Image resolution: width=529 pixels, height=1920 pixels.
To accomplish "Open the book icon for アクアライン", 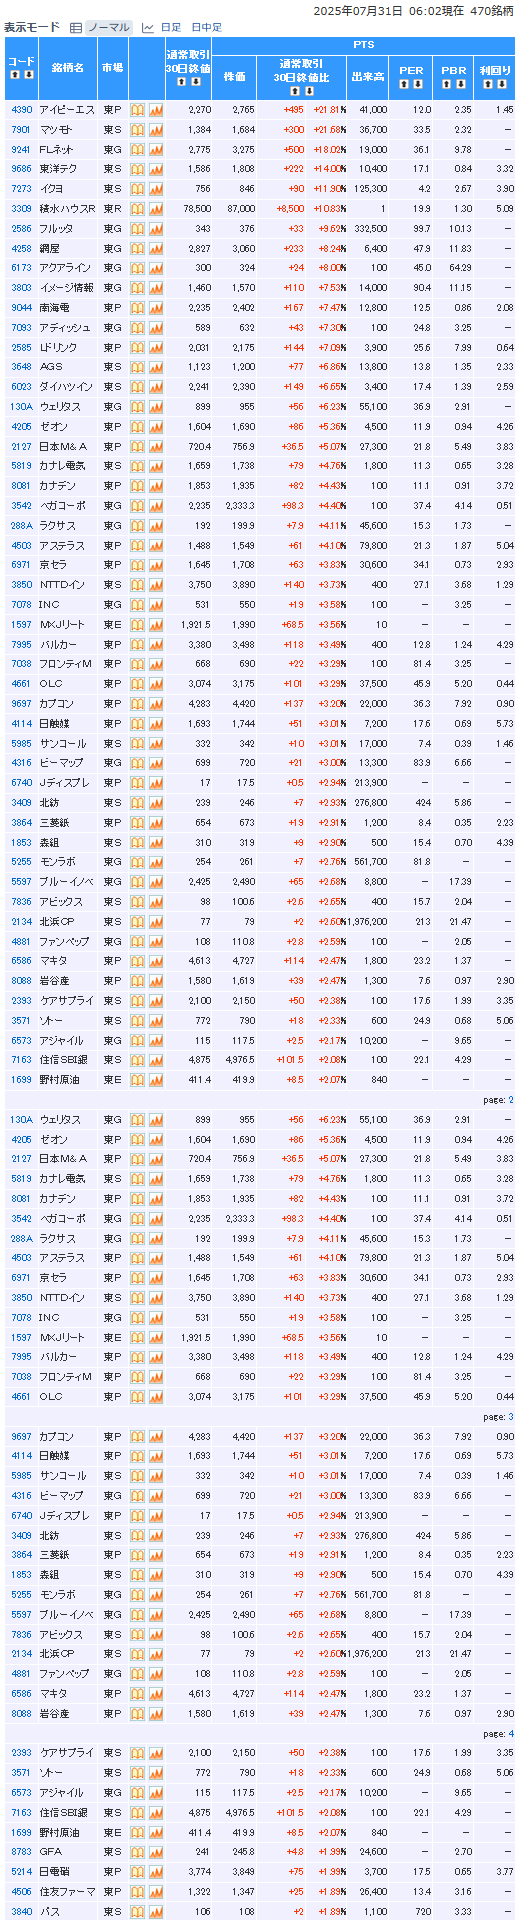I will click(x=138, y=268).
